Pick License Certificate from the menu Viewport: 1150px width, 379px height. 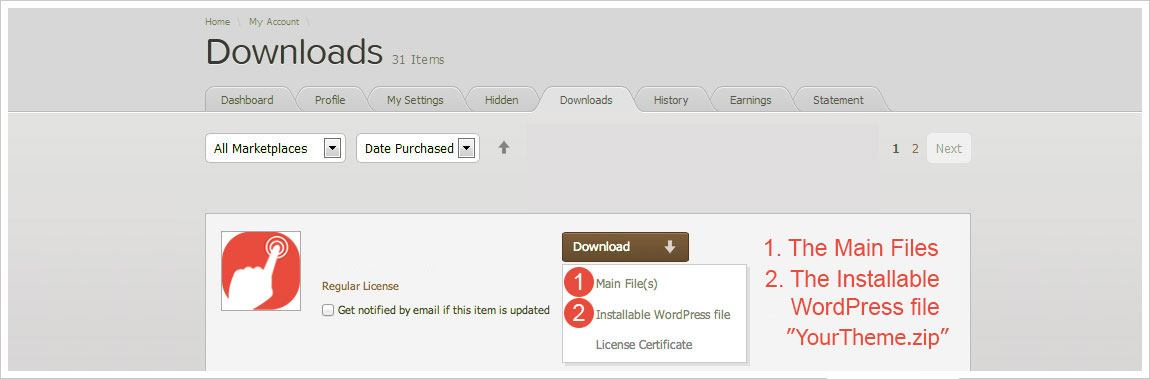click(644, 345)
